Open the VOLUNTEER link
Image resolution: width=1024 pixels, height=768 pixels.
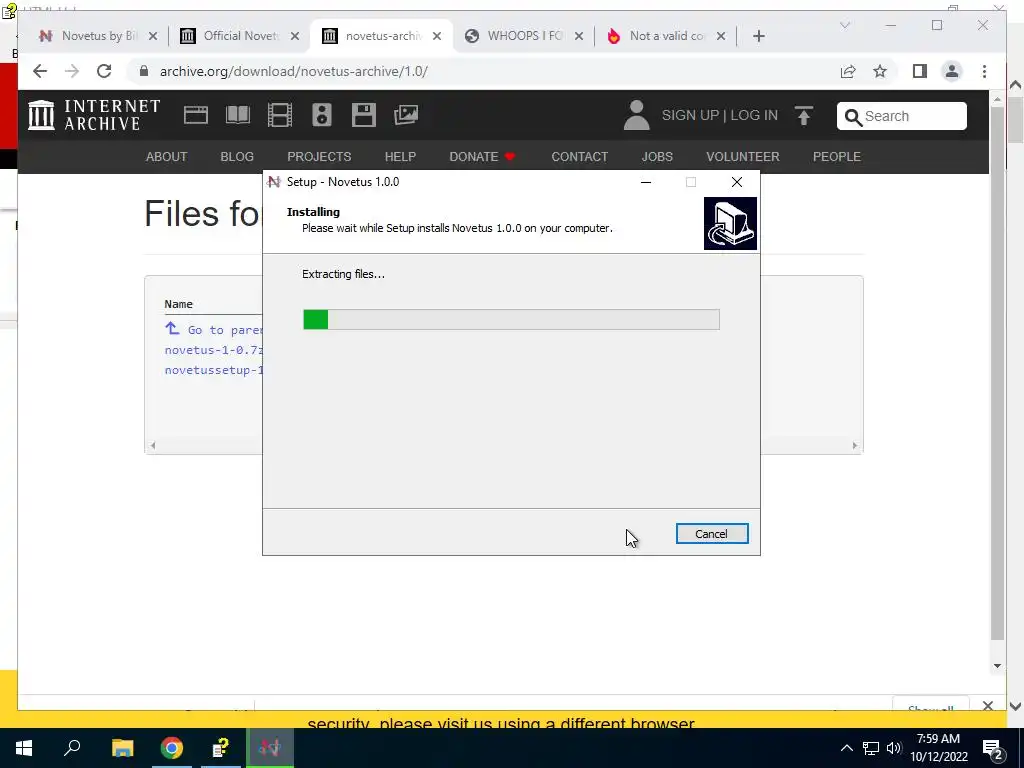tap(743, 157)
